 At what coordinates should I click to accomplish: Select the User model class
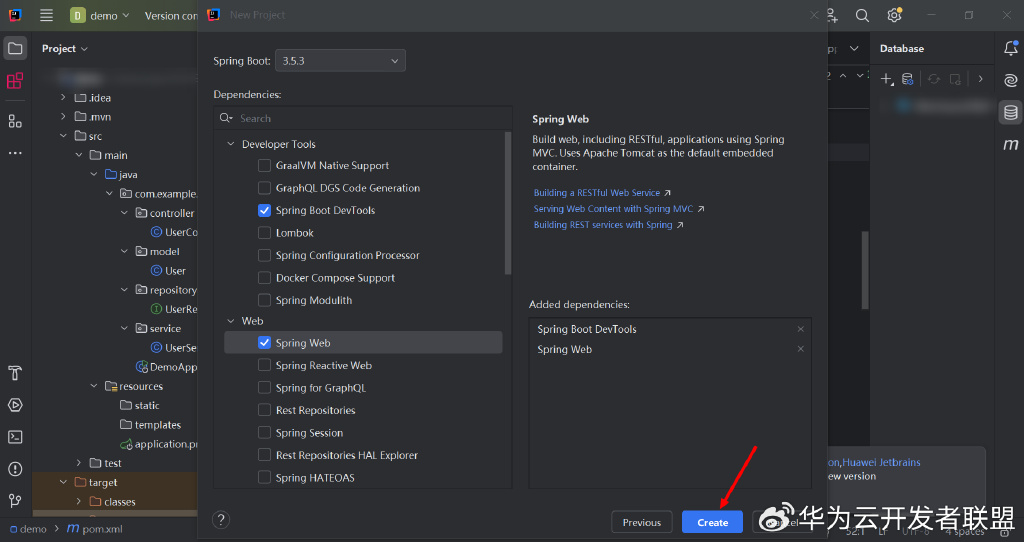coord(168,270)
